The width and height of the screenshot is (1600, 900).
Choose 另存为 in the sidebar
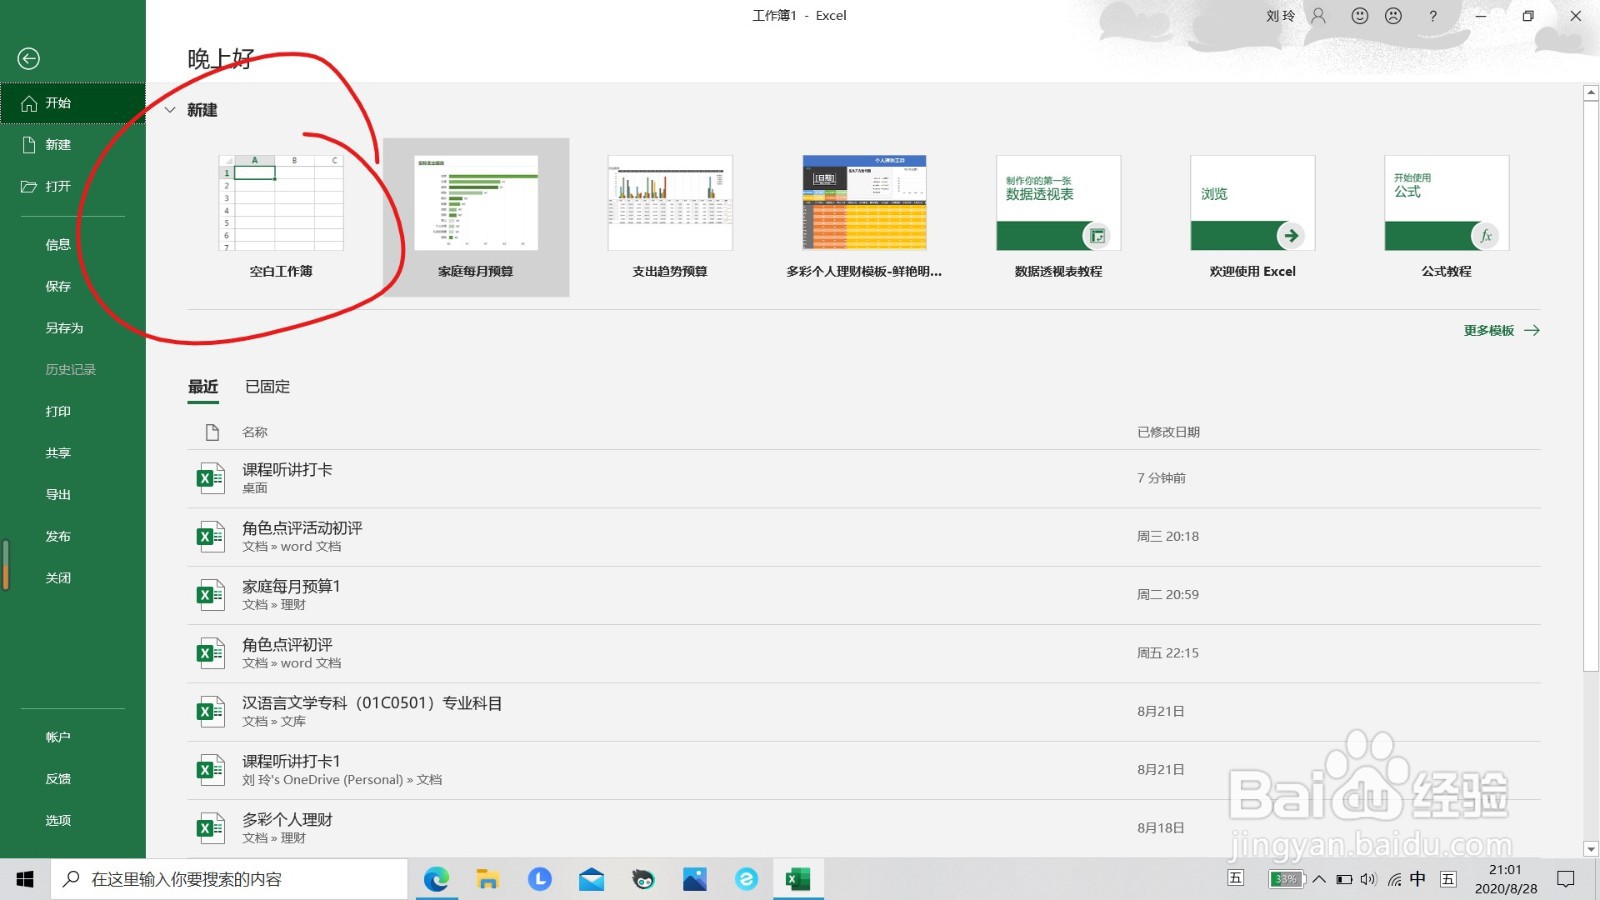point(73,328)
